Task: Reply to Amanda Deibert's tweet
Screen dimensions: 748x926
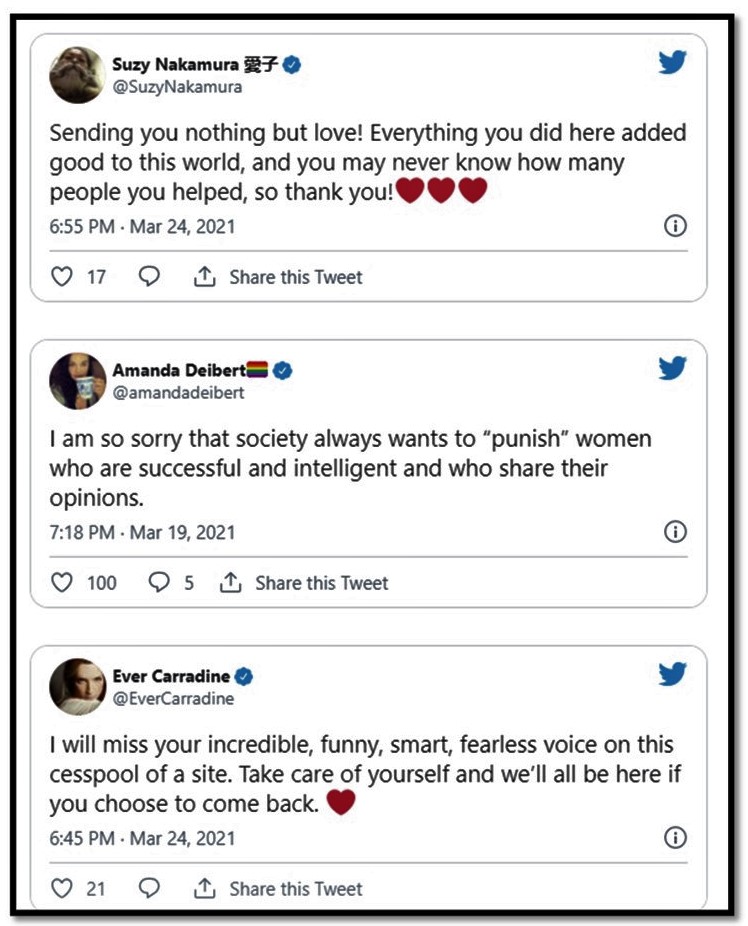Action: point(159,583)
